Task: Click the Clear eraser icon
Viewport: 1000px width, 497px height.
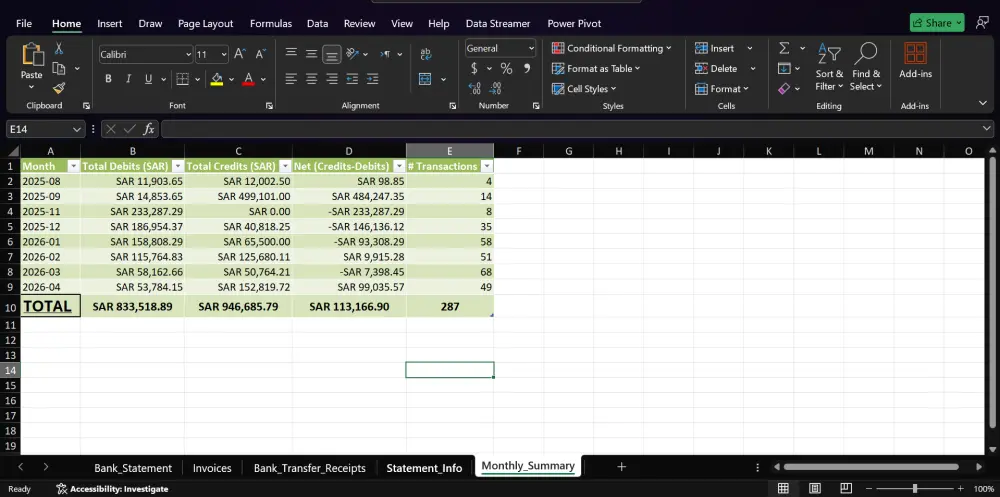Action: pyautogui.click(x=784, y=89)
